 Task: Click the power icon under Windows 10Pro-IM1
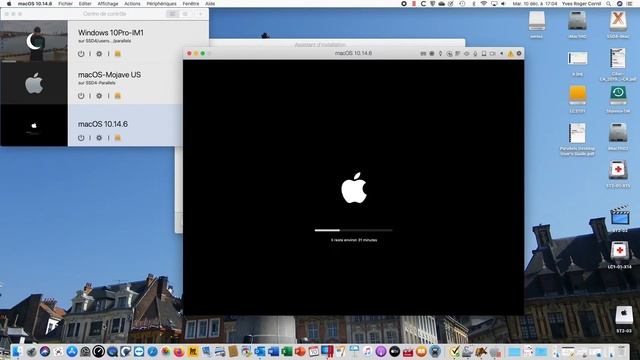(81, 54)
